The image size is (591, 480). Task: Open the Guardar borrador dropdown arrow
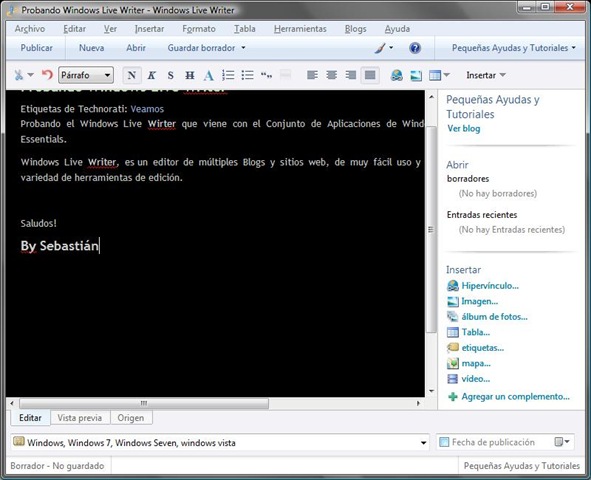click(243, 48)
